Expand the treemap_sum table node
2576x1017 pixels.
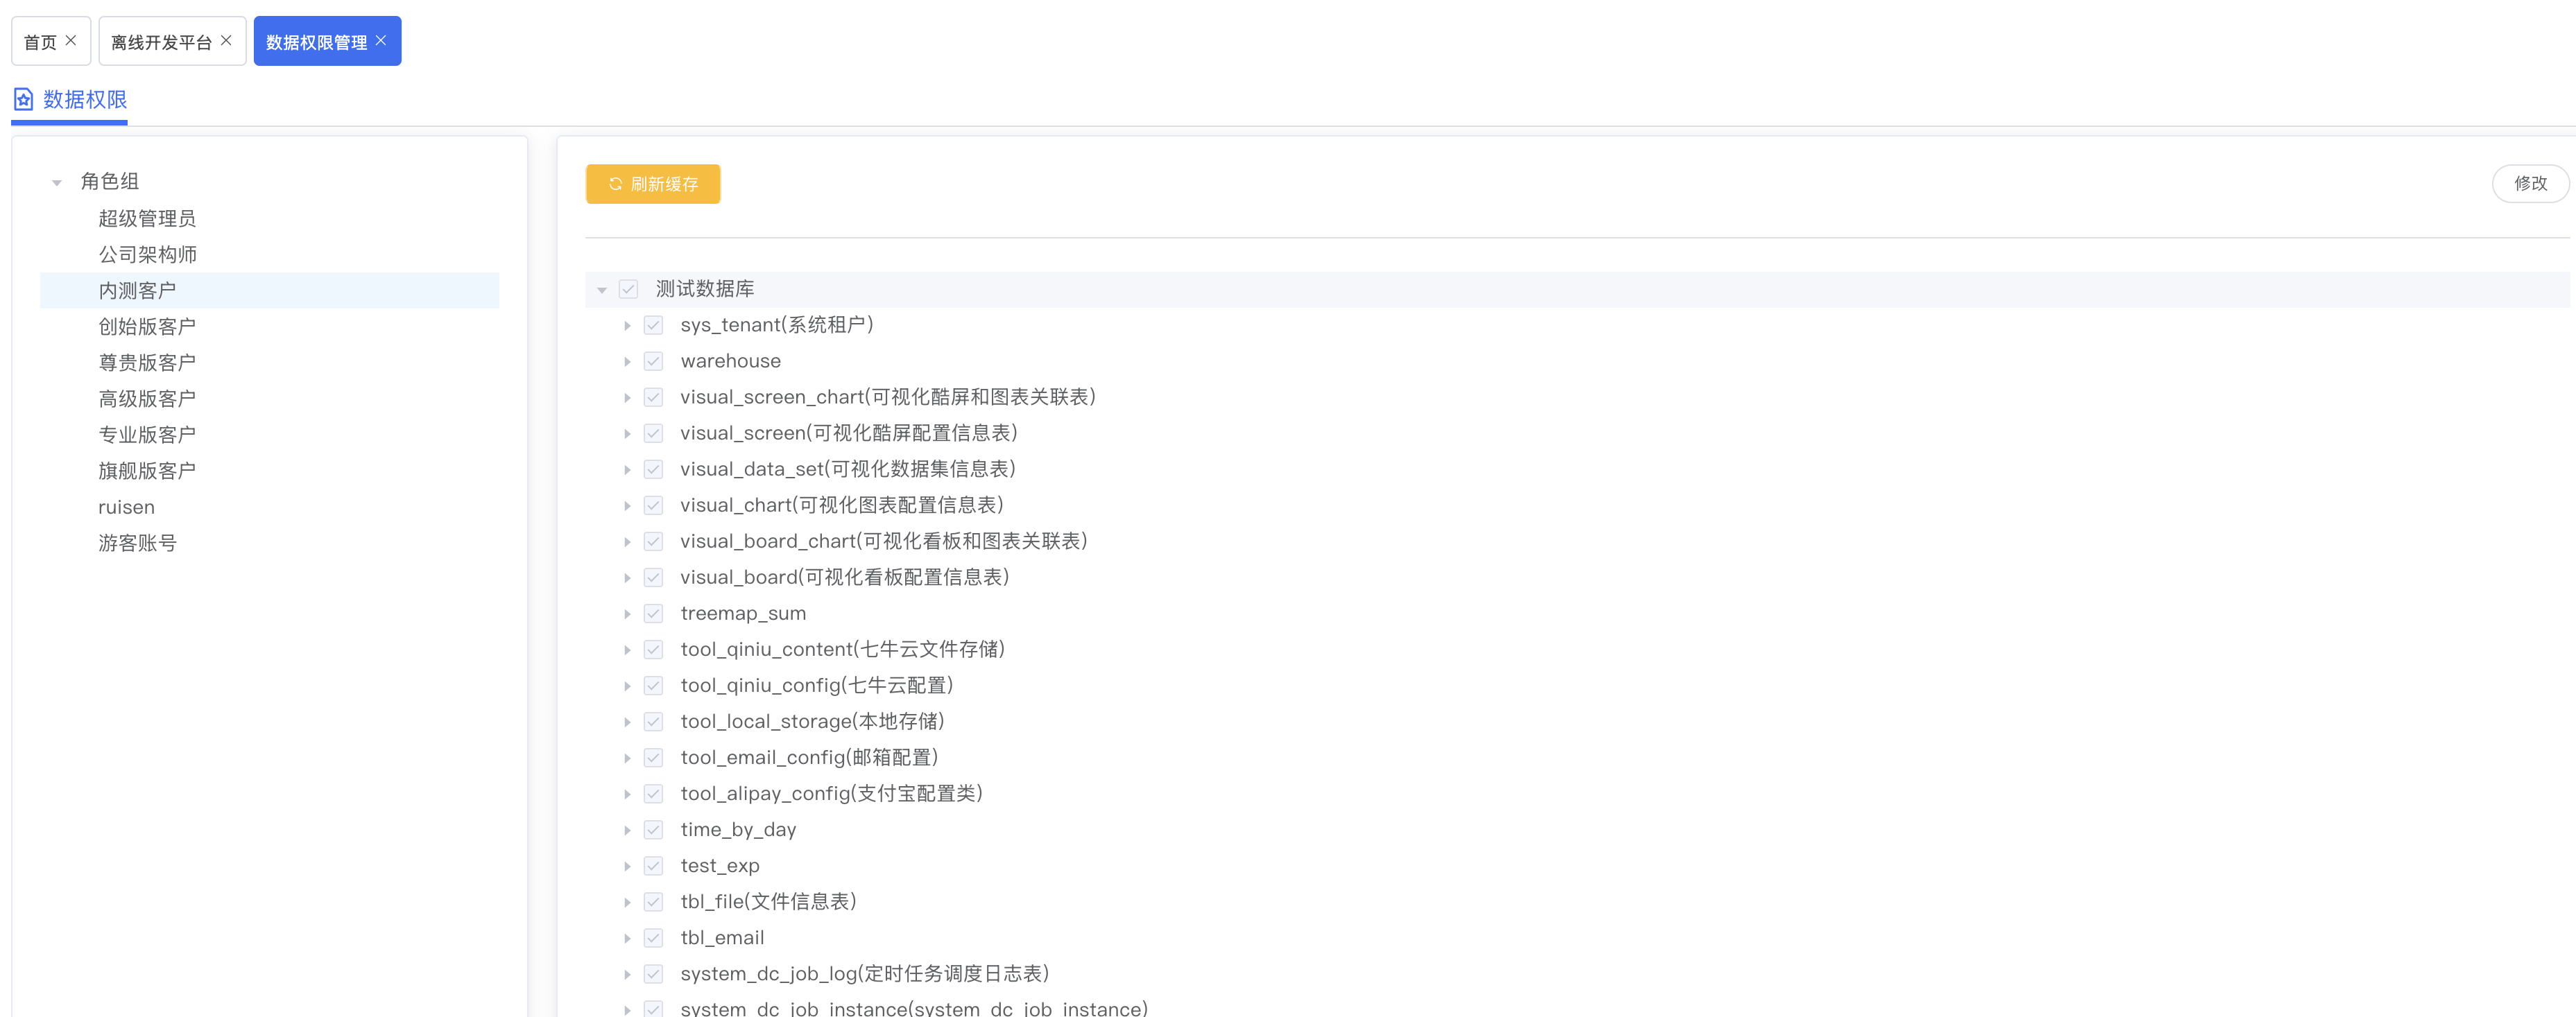[628, 614]
